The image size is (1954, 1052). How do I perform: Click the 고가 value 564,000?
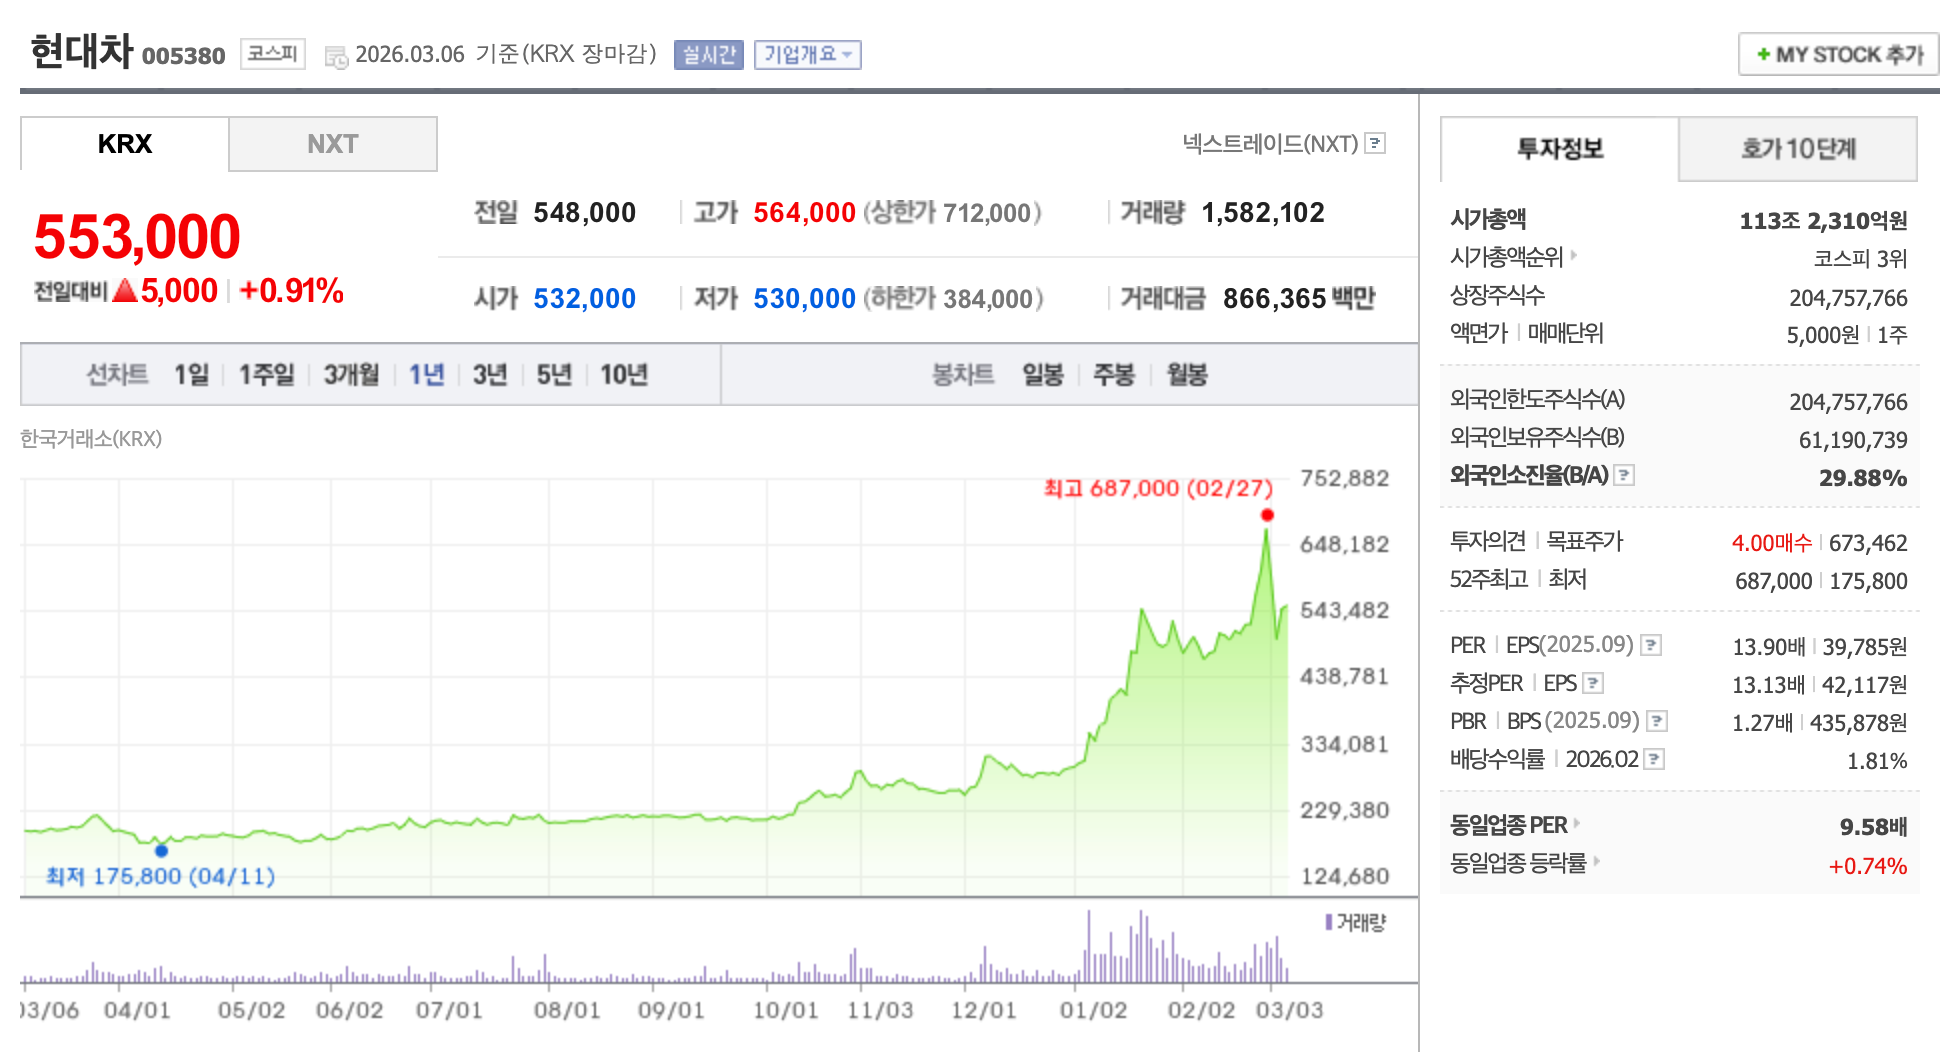coord(804,212)
